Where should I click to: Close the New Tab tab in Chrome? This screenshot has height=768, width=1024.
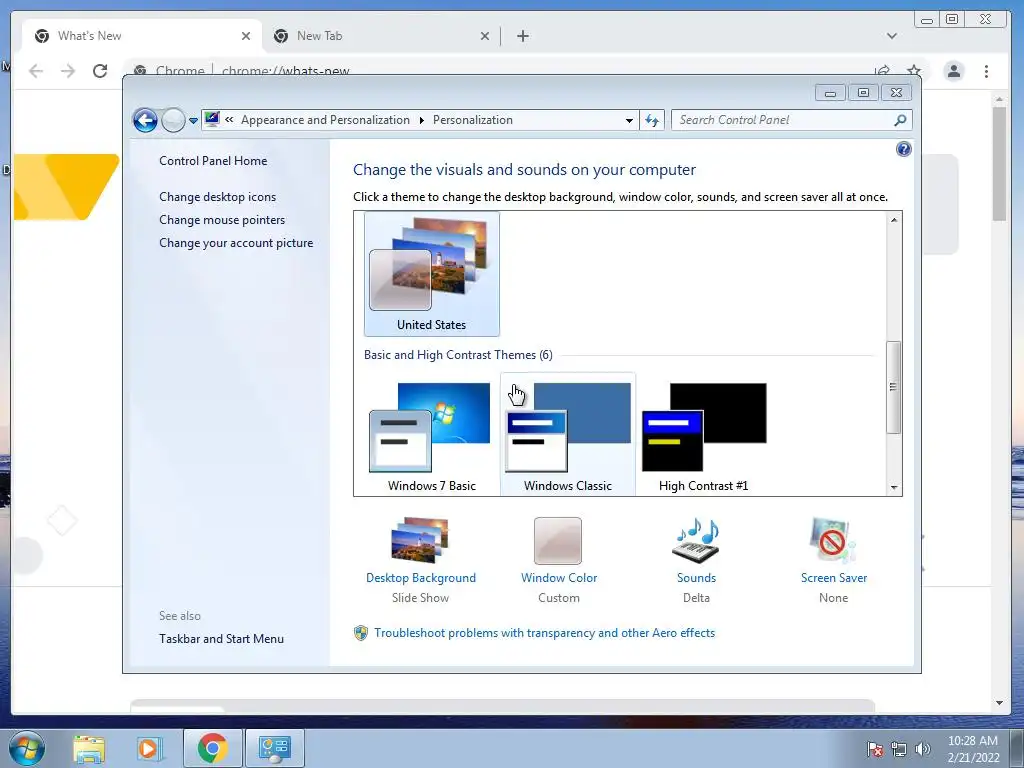coord(485,36)
